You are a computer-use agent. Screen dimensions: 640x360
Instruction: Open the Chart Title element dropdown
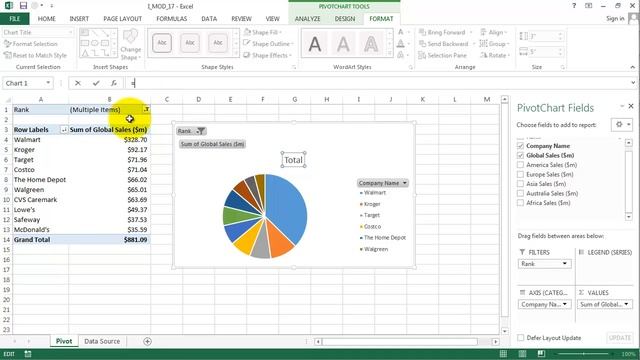70,32
